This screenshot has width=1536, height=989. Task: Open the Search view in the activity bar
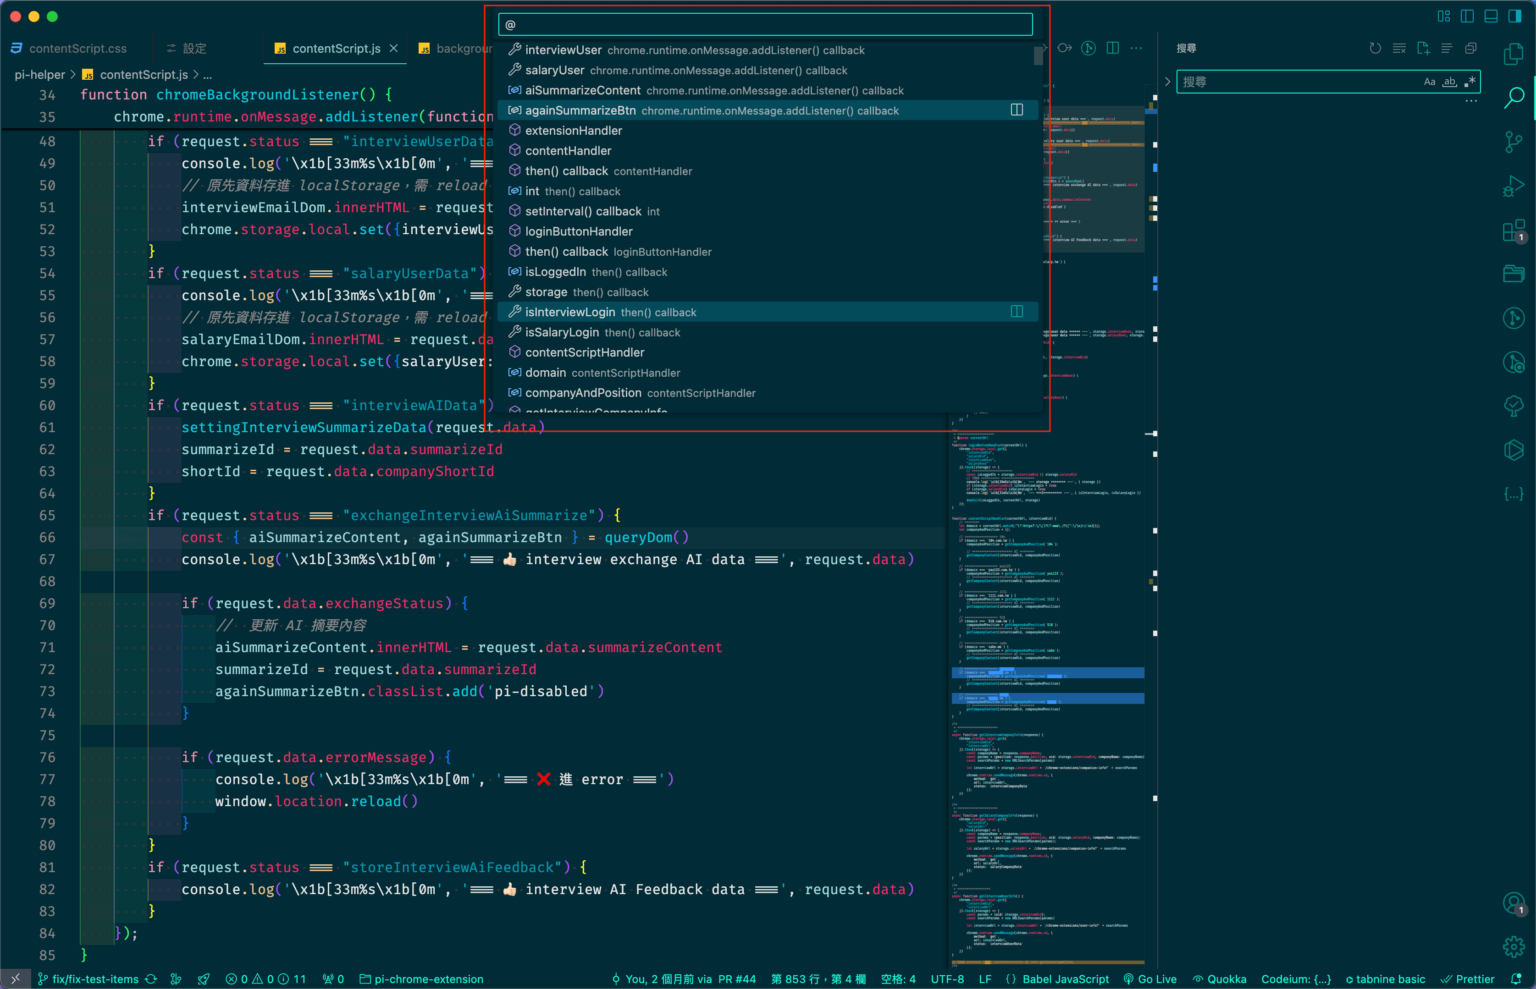tap(1513, 97)
